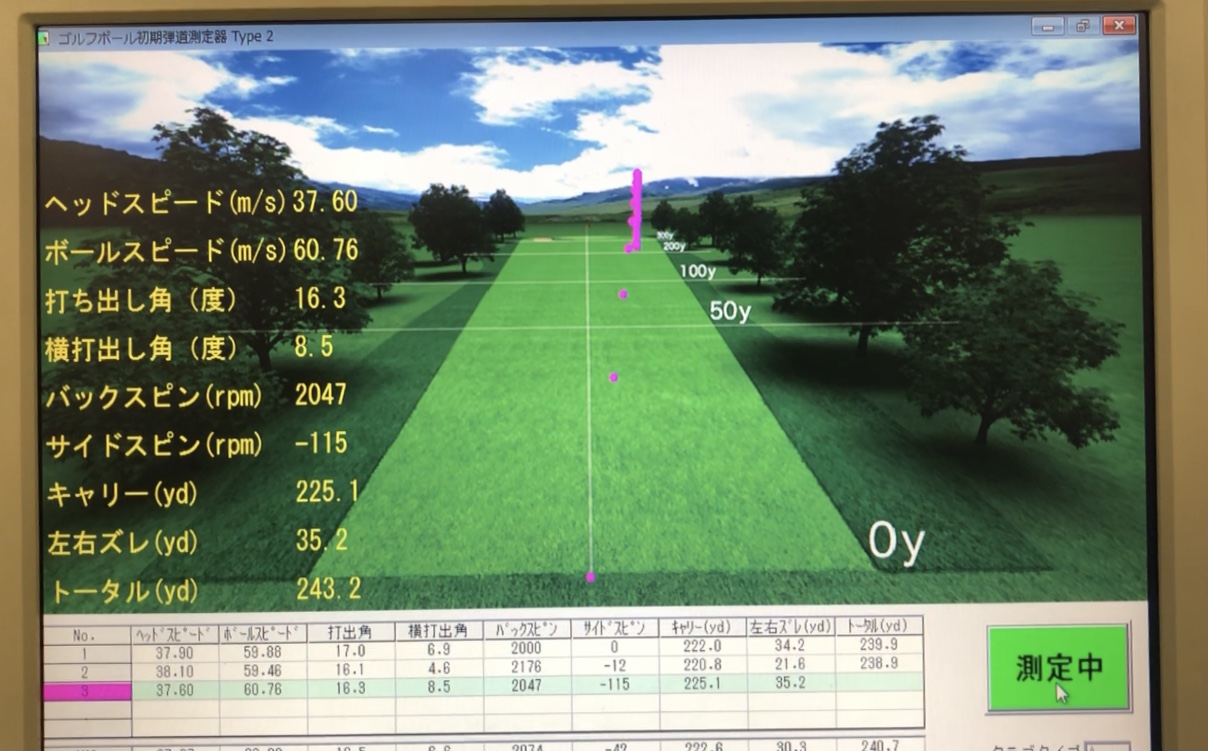The width and height of the screenshot is (1208, 751).
Task: Click the 打出角 column header
Action: click(351, 632)
